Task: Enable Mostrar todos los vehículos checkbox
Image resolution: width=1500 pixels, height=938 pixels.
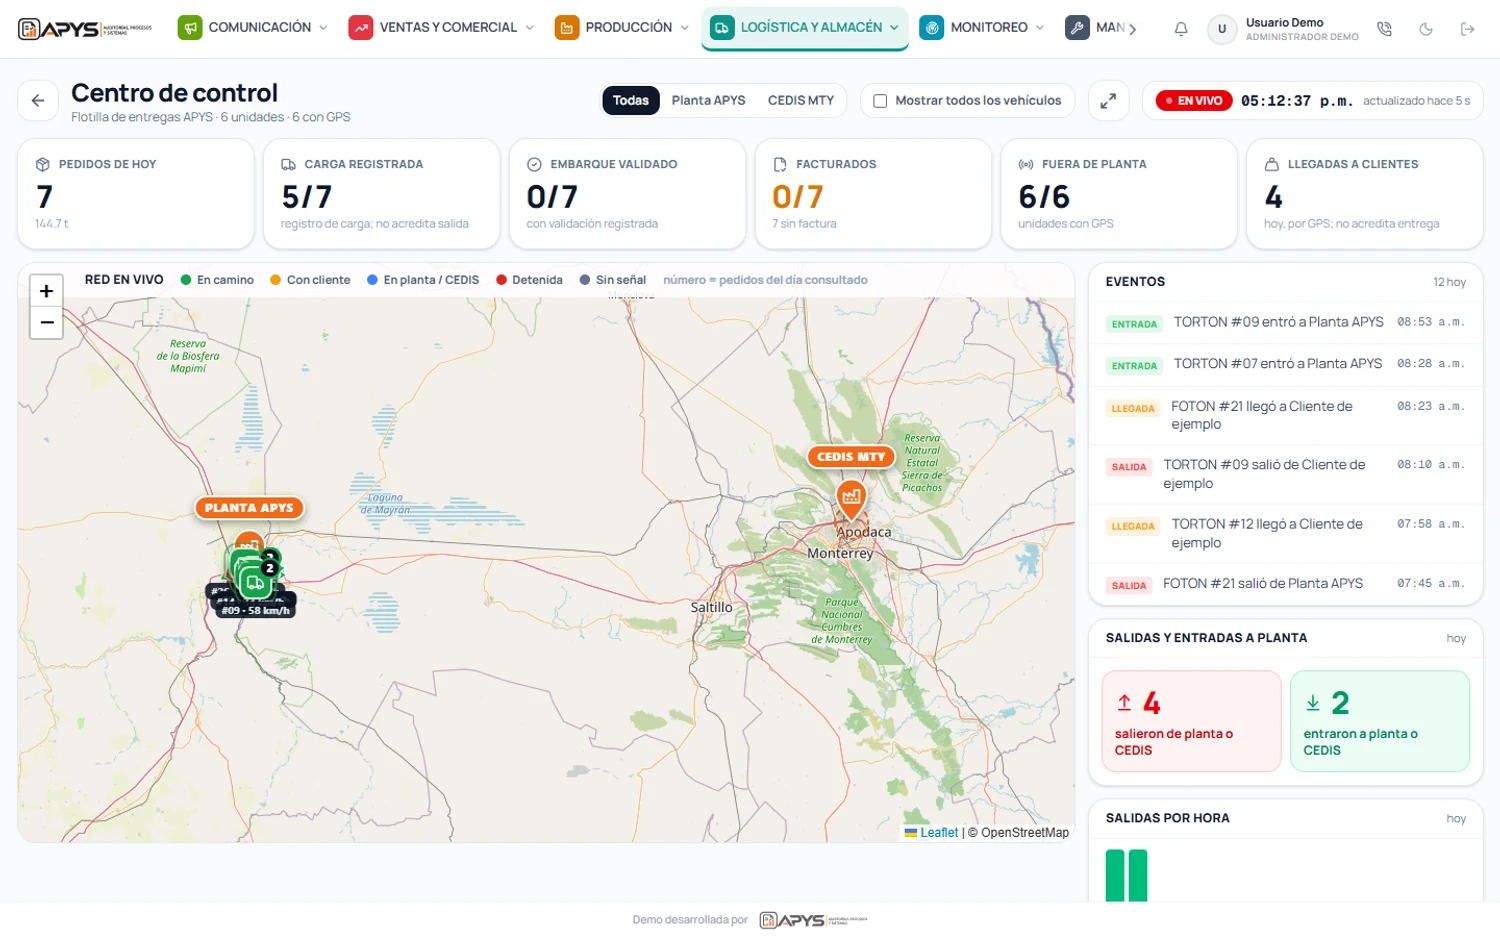Action: coord(880,101)
